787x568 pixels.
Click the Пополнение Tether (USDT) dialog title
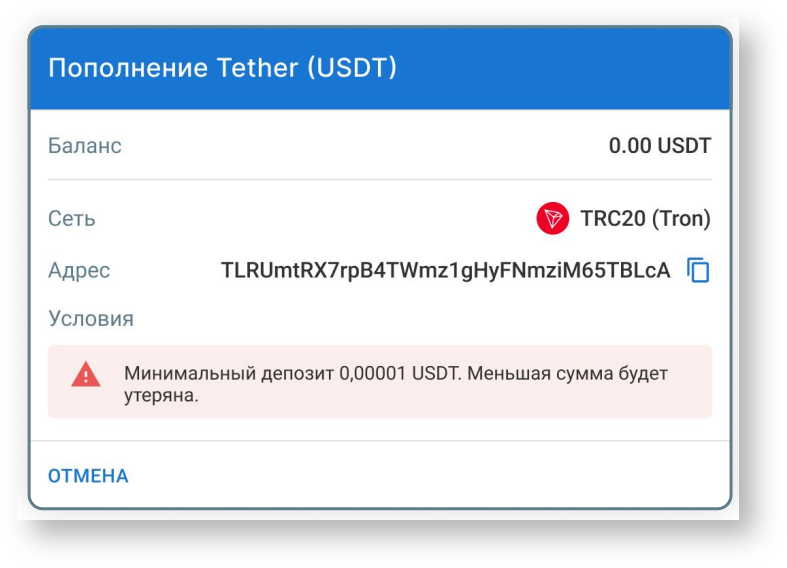tap(223, 68)
